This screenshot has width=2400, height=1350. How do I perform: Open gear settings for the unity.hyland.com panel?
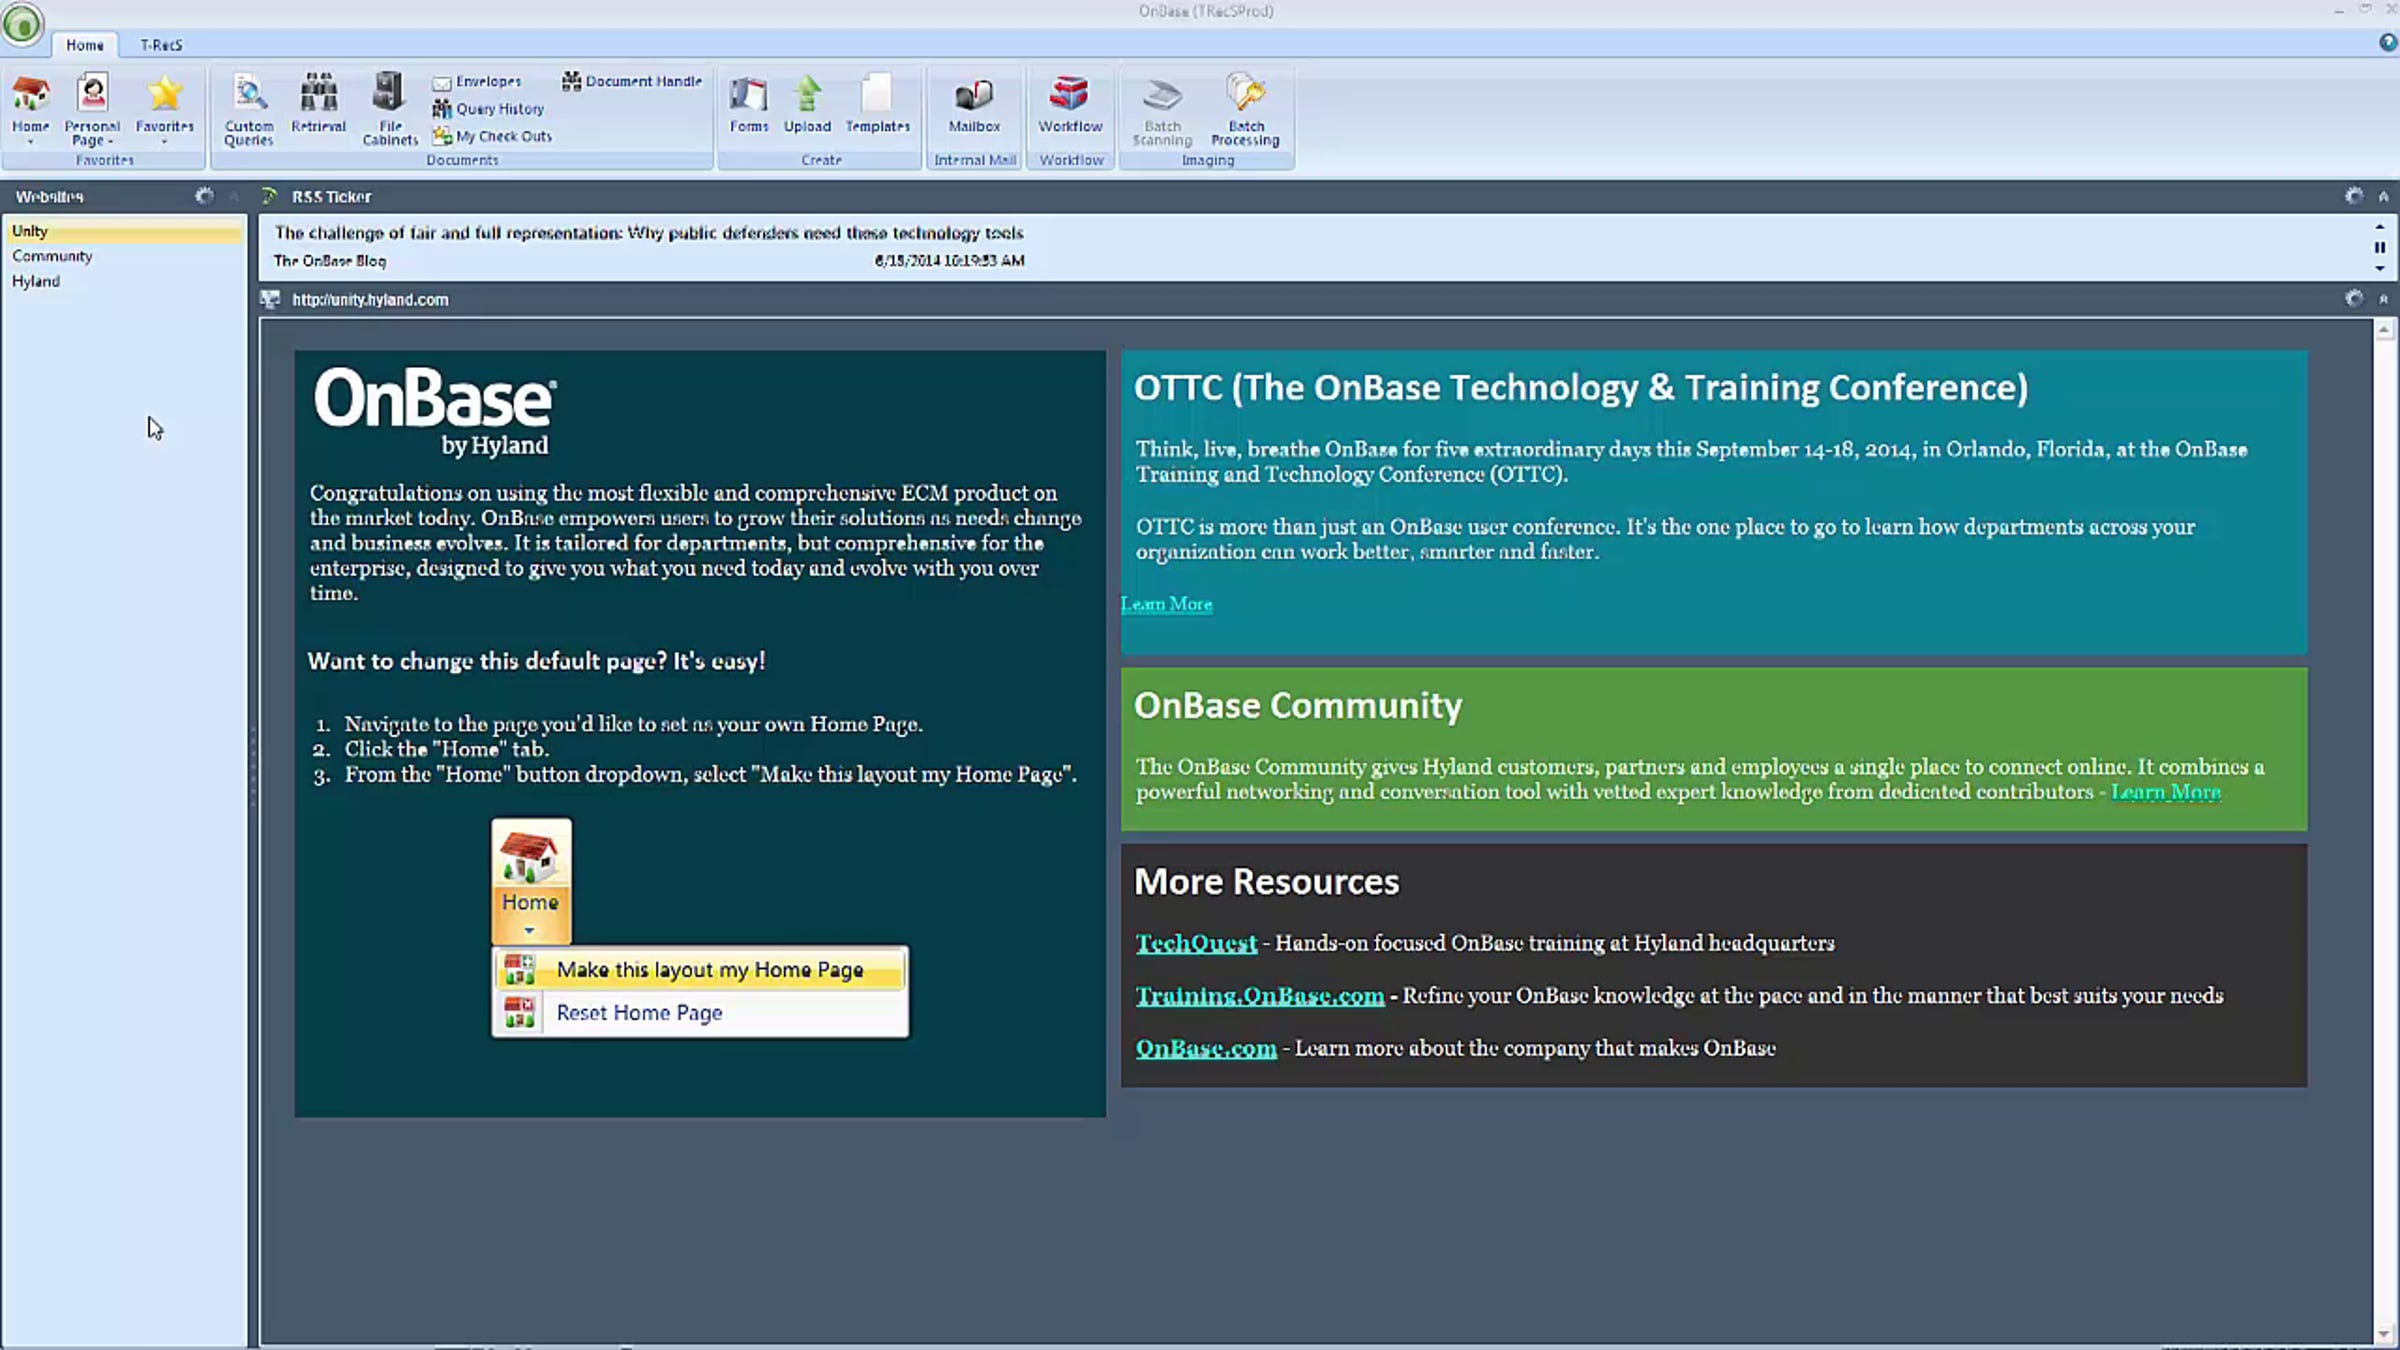pos(2354,298)
